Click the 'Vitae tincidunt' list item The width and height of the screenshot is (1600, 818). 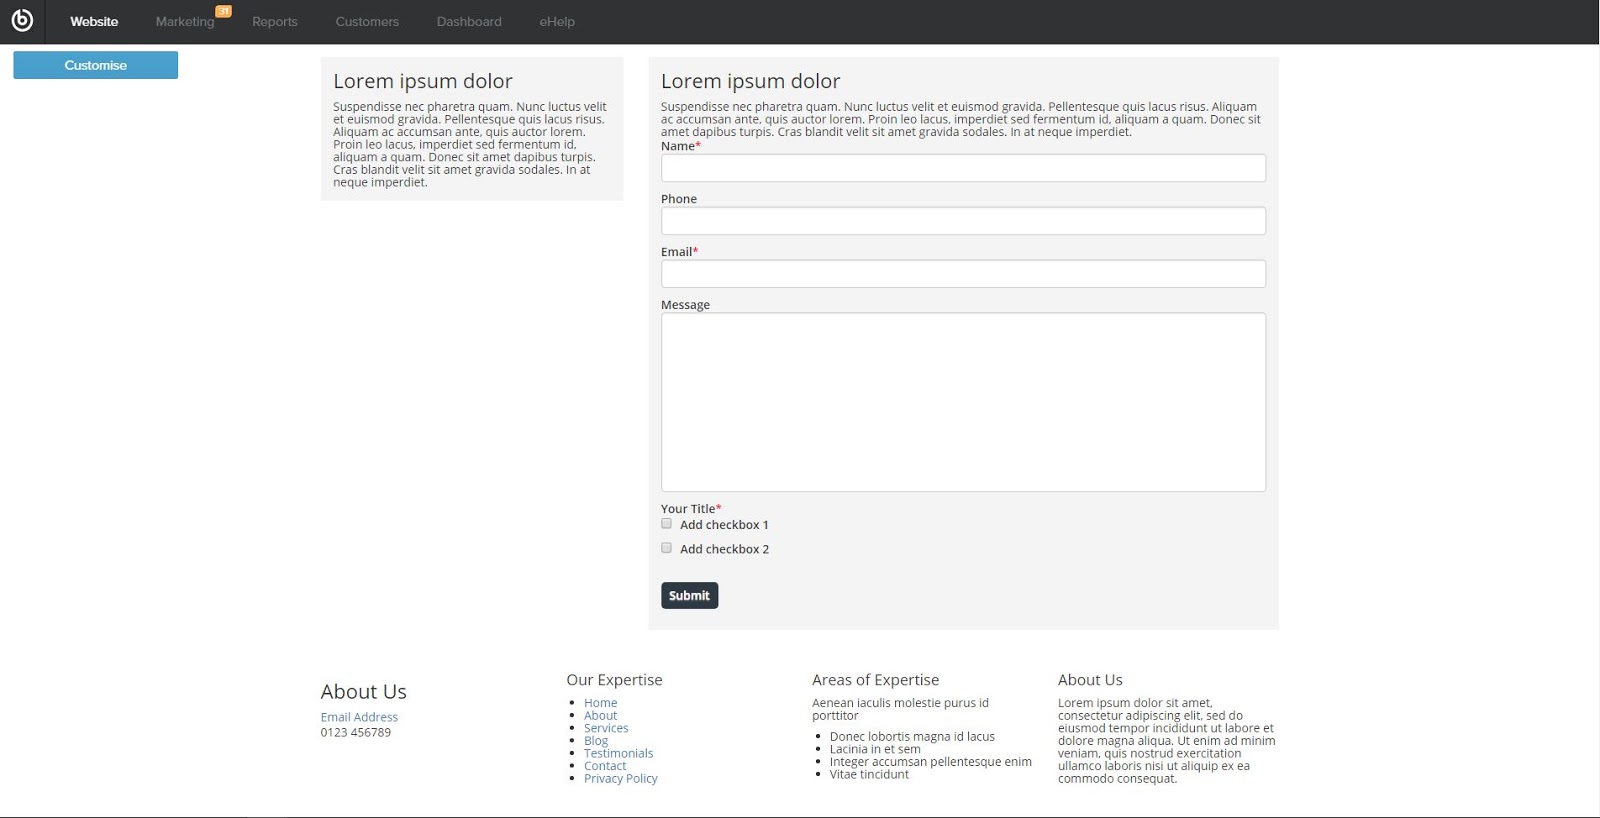(x=869, y=774)
